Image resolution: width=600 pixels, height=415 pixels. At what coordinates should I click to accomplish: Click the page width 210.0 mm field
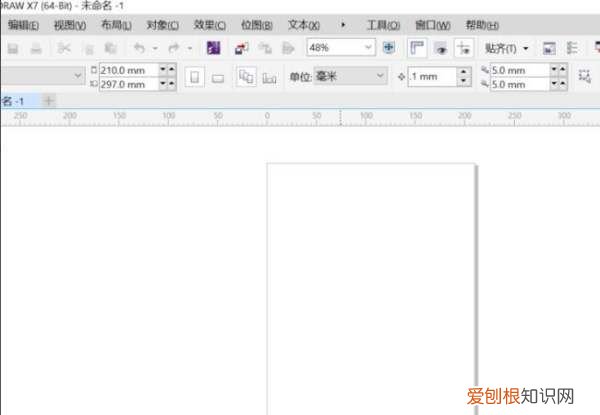pyautogui.click(x=128, y=70)
